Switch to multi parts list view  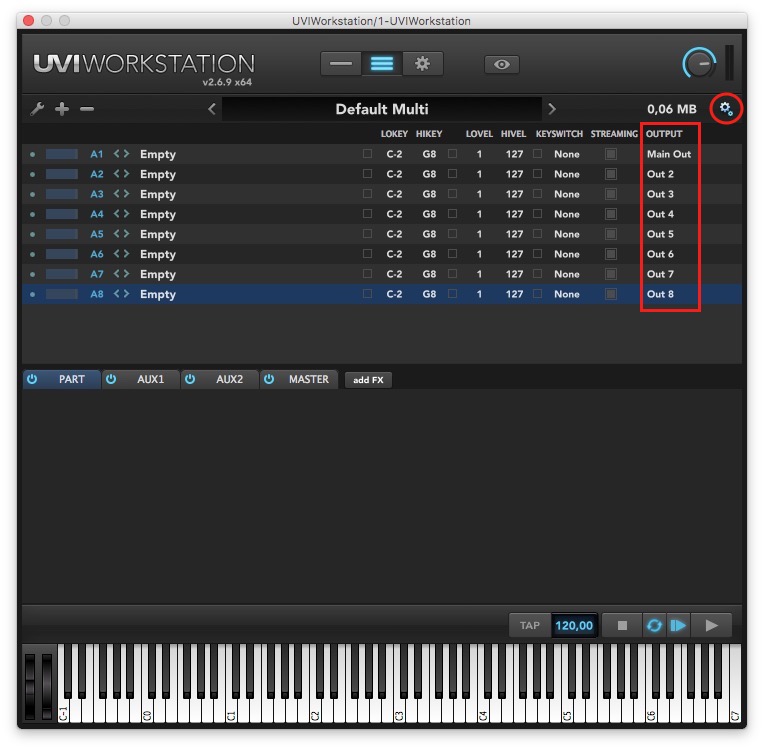coord(382,64)
